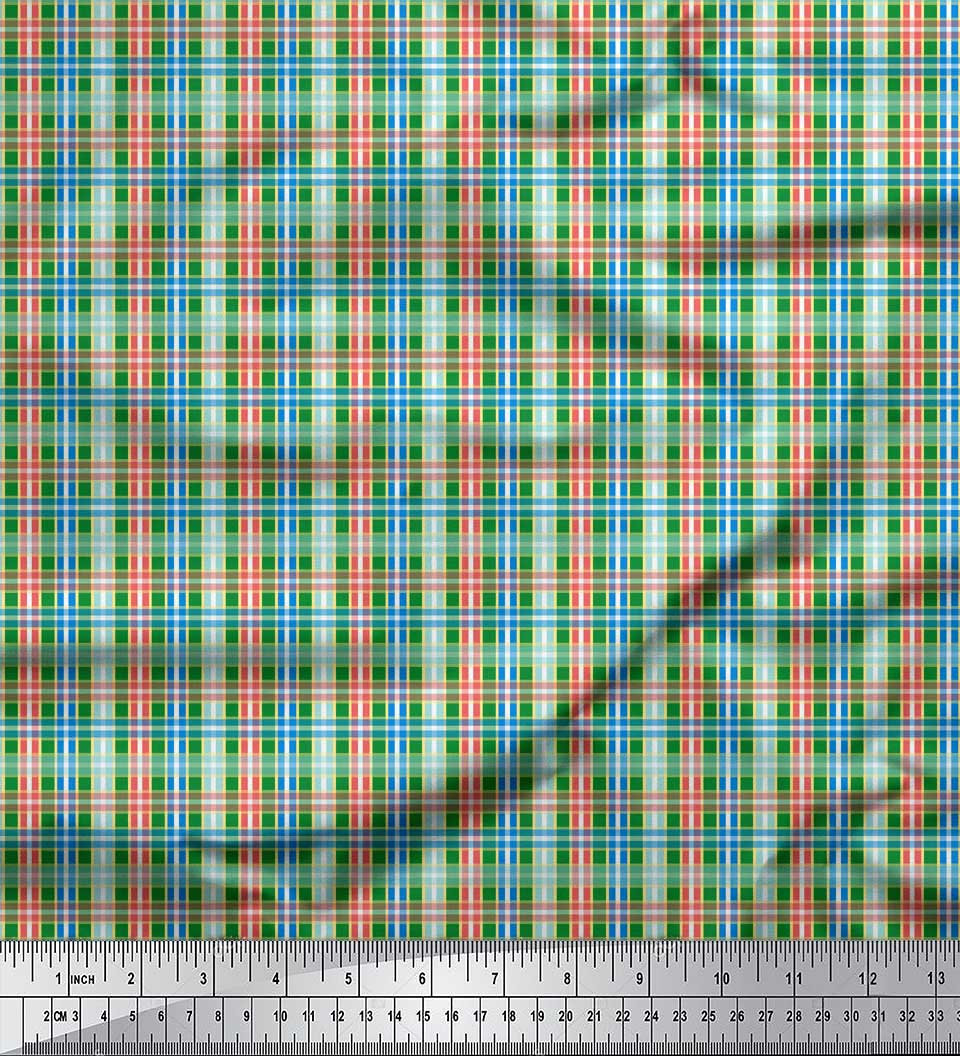Select the 10 centimeter mark number

[x=280, y=1016]
